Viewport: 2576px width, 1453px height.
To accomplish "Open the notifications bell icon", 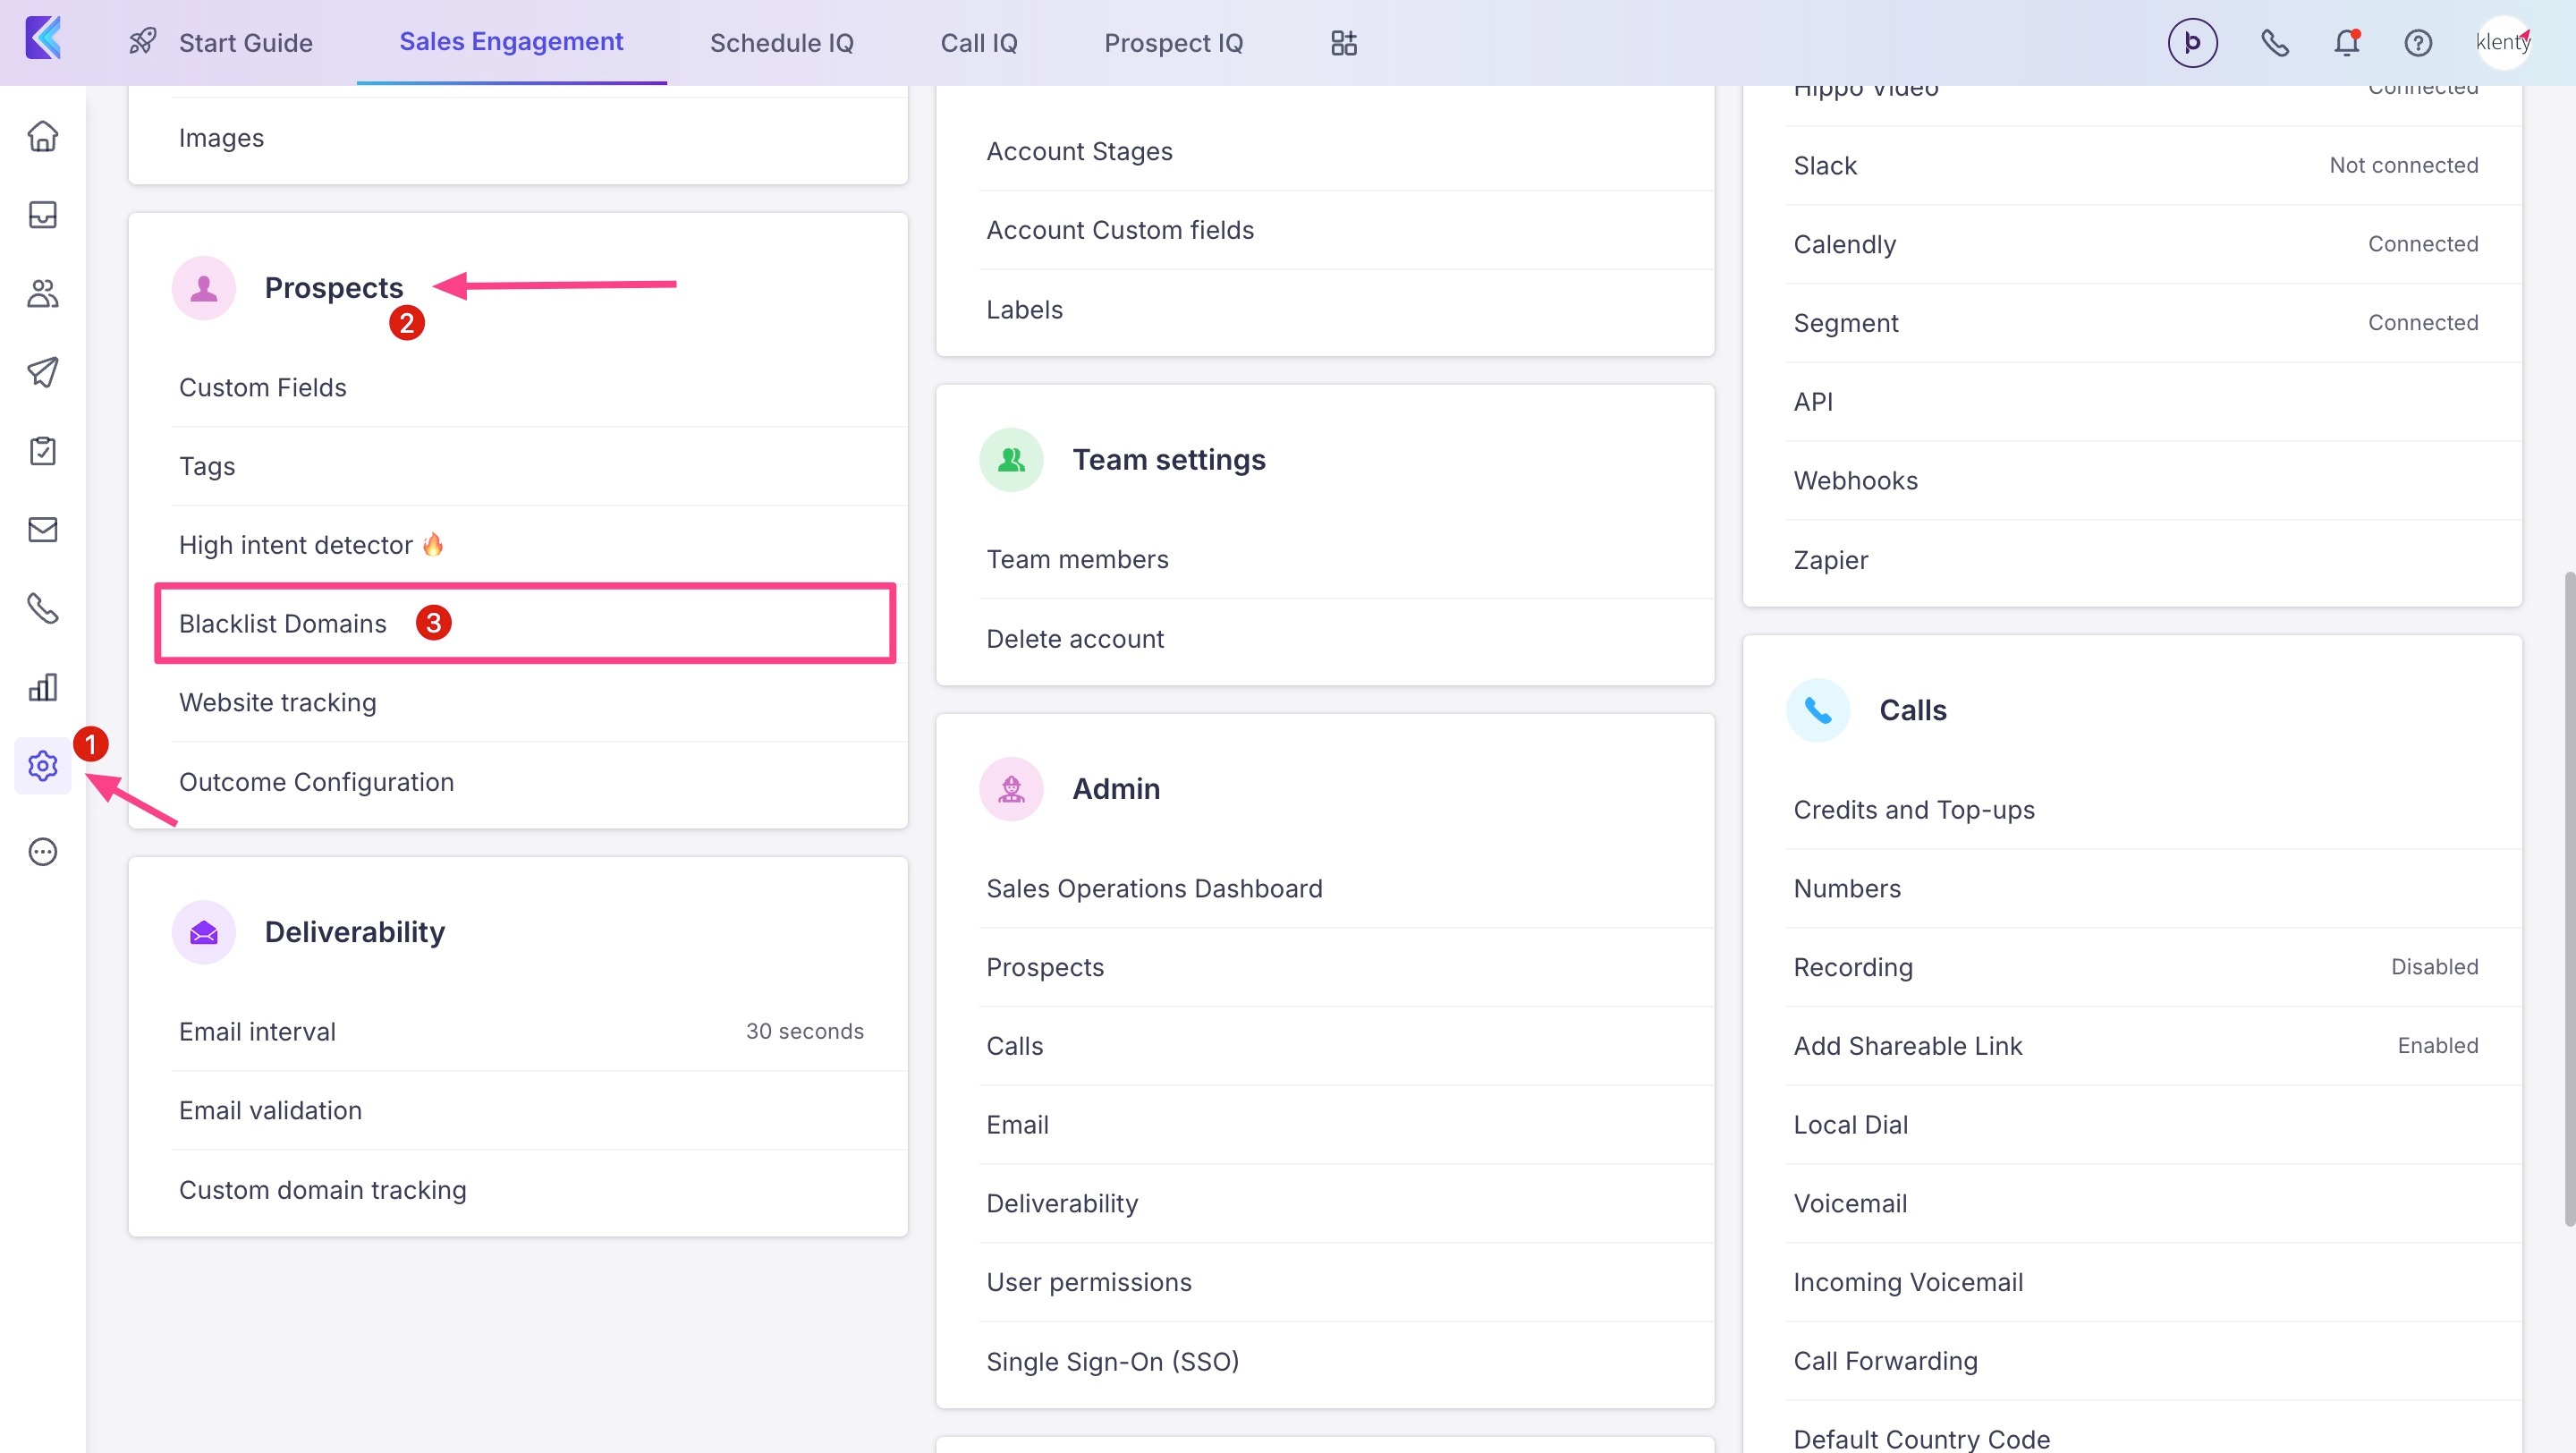I will 2346,43.
